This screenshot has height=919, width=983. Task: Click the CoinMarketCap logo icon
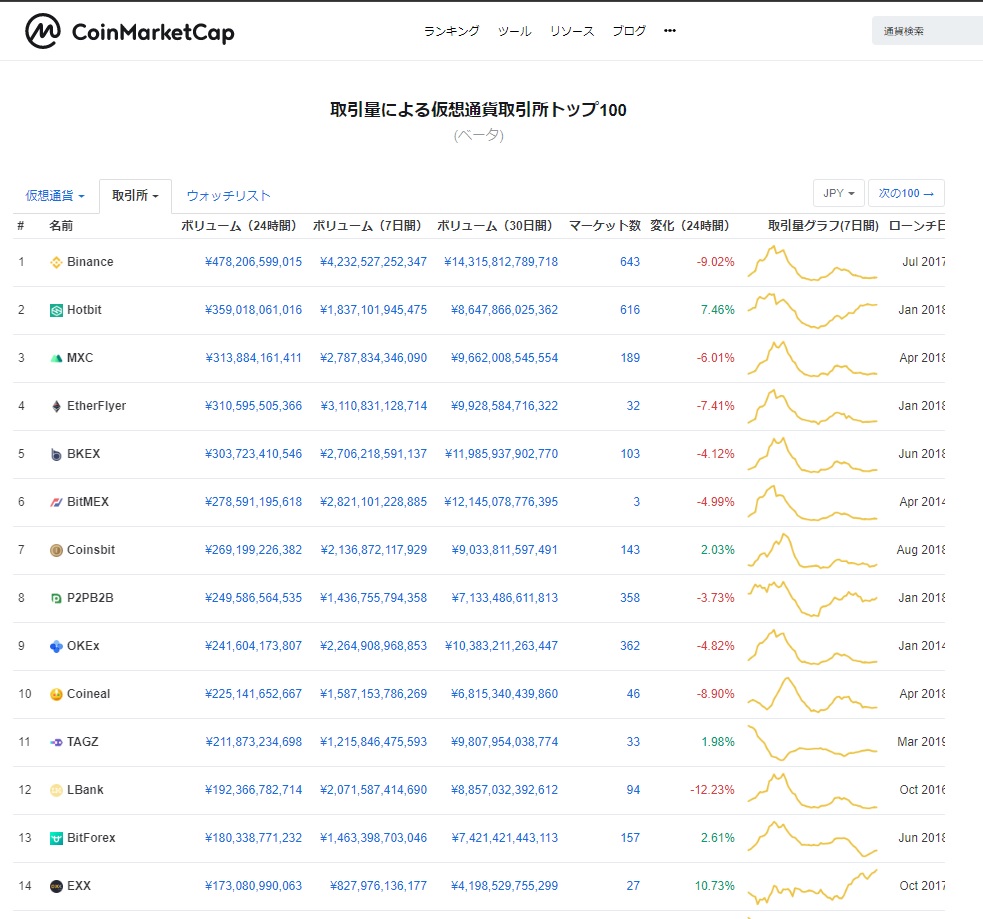[43, 31]
